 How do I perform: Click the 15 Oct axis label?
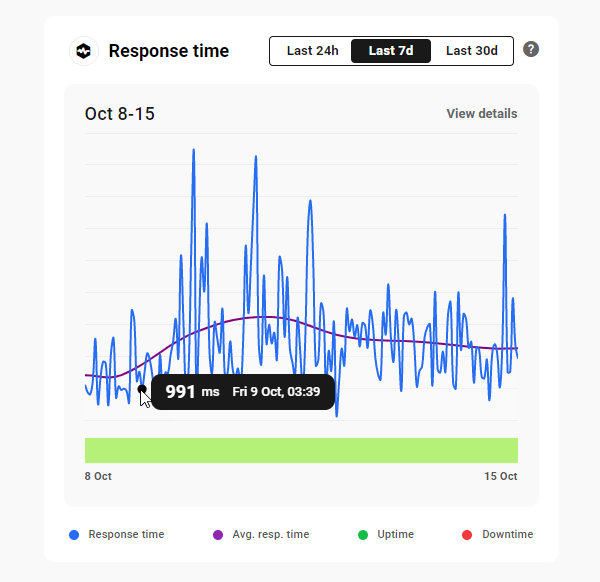pos(501,476)
